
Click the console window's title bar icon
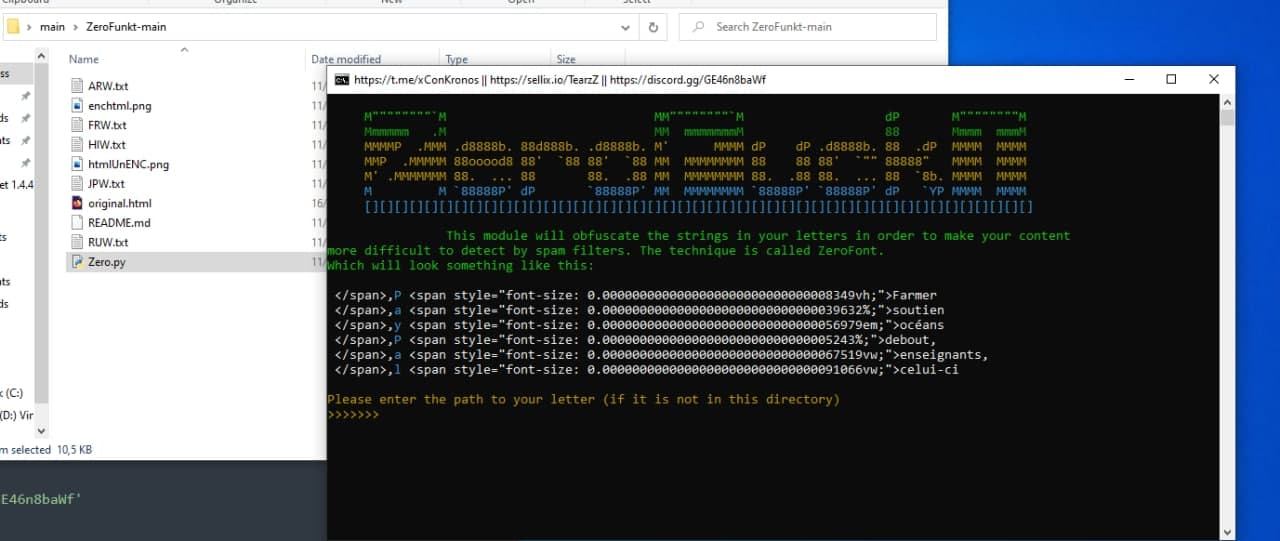click(x=341, y=80)
